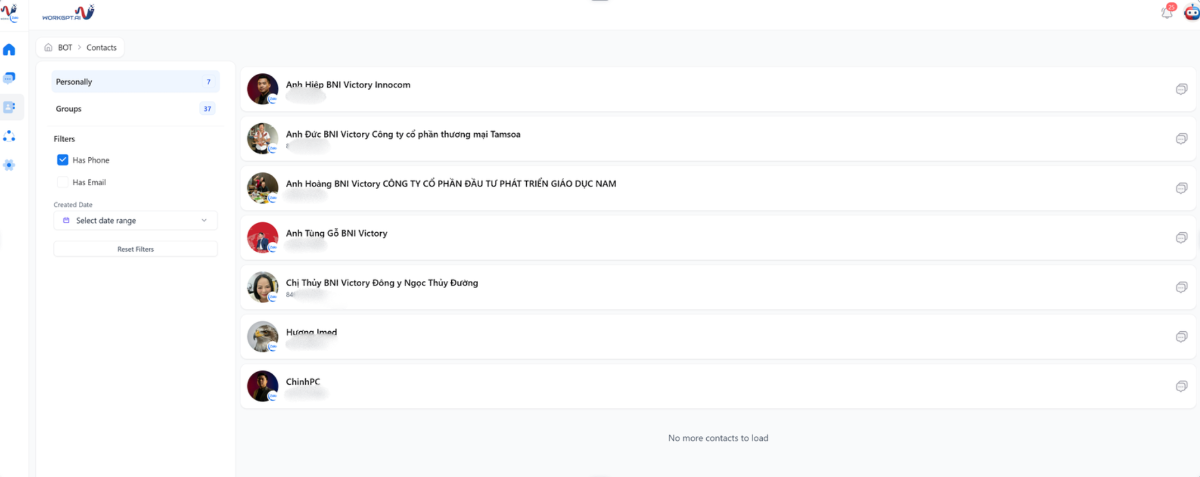Click the breadcrumb home icon
The width and height of the screenshot is (1200, 477).
point(48,47)
